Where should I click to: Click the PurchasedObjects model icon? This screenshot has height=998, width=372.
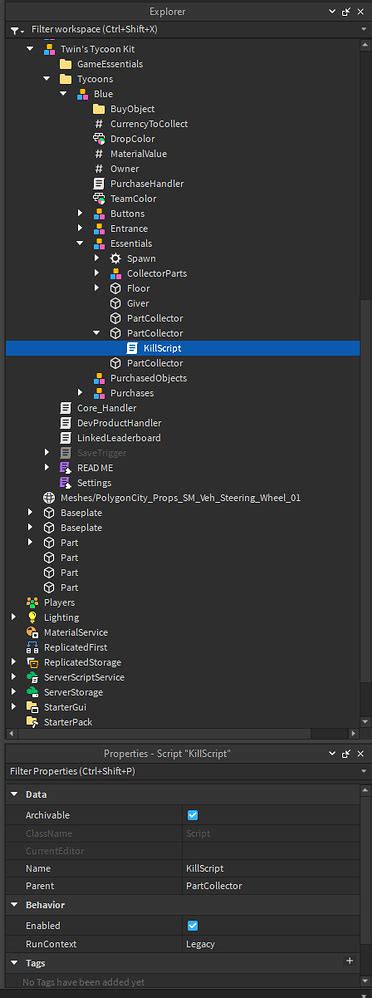pyautogui.click(x=98, y=378)
